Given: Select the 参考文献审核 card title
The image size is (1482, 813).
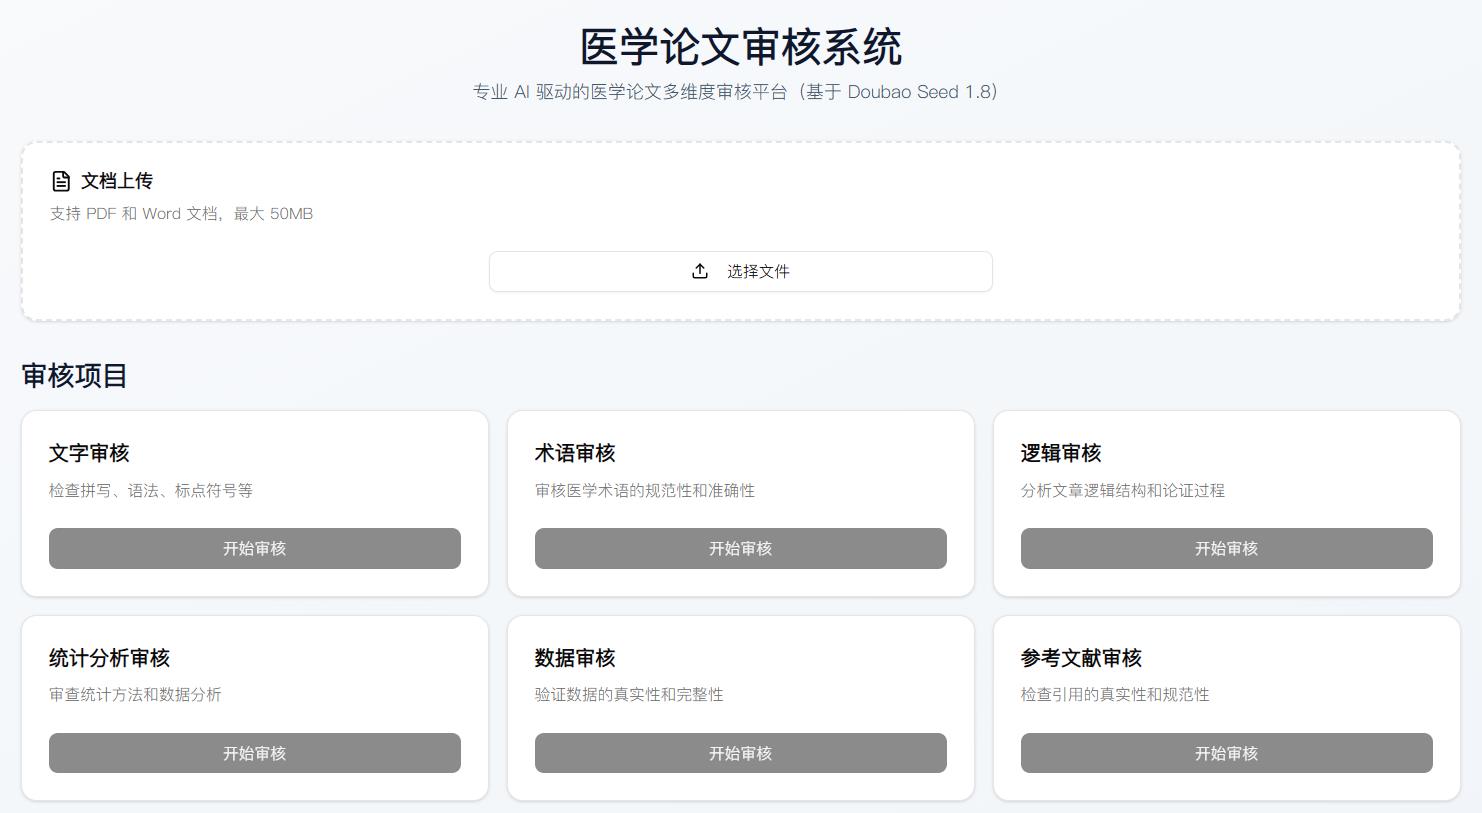Looking at the screenshot, I should pyautogui.click(x=1080, y=658).
